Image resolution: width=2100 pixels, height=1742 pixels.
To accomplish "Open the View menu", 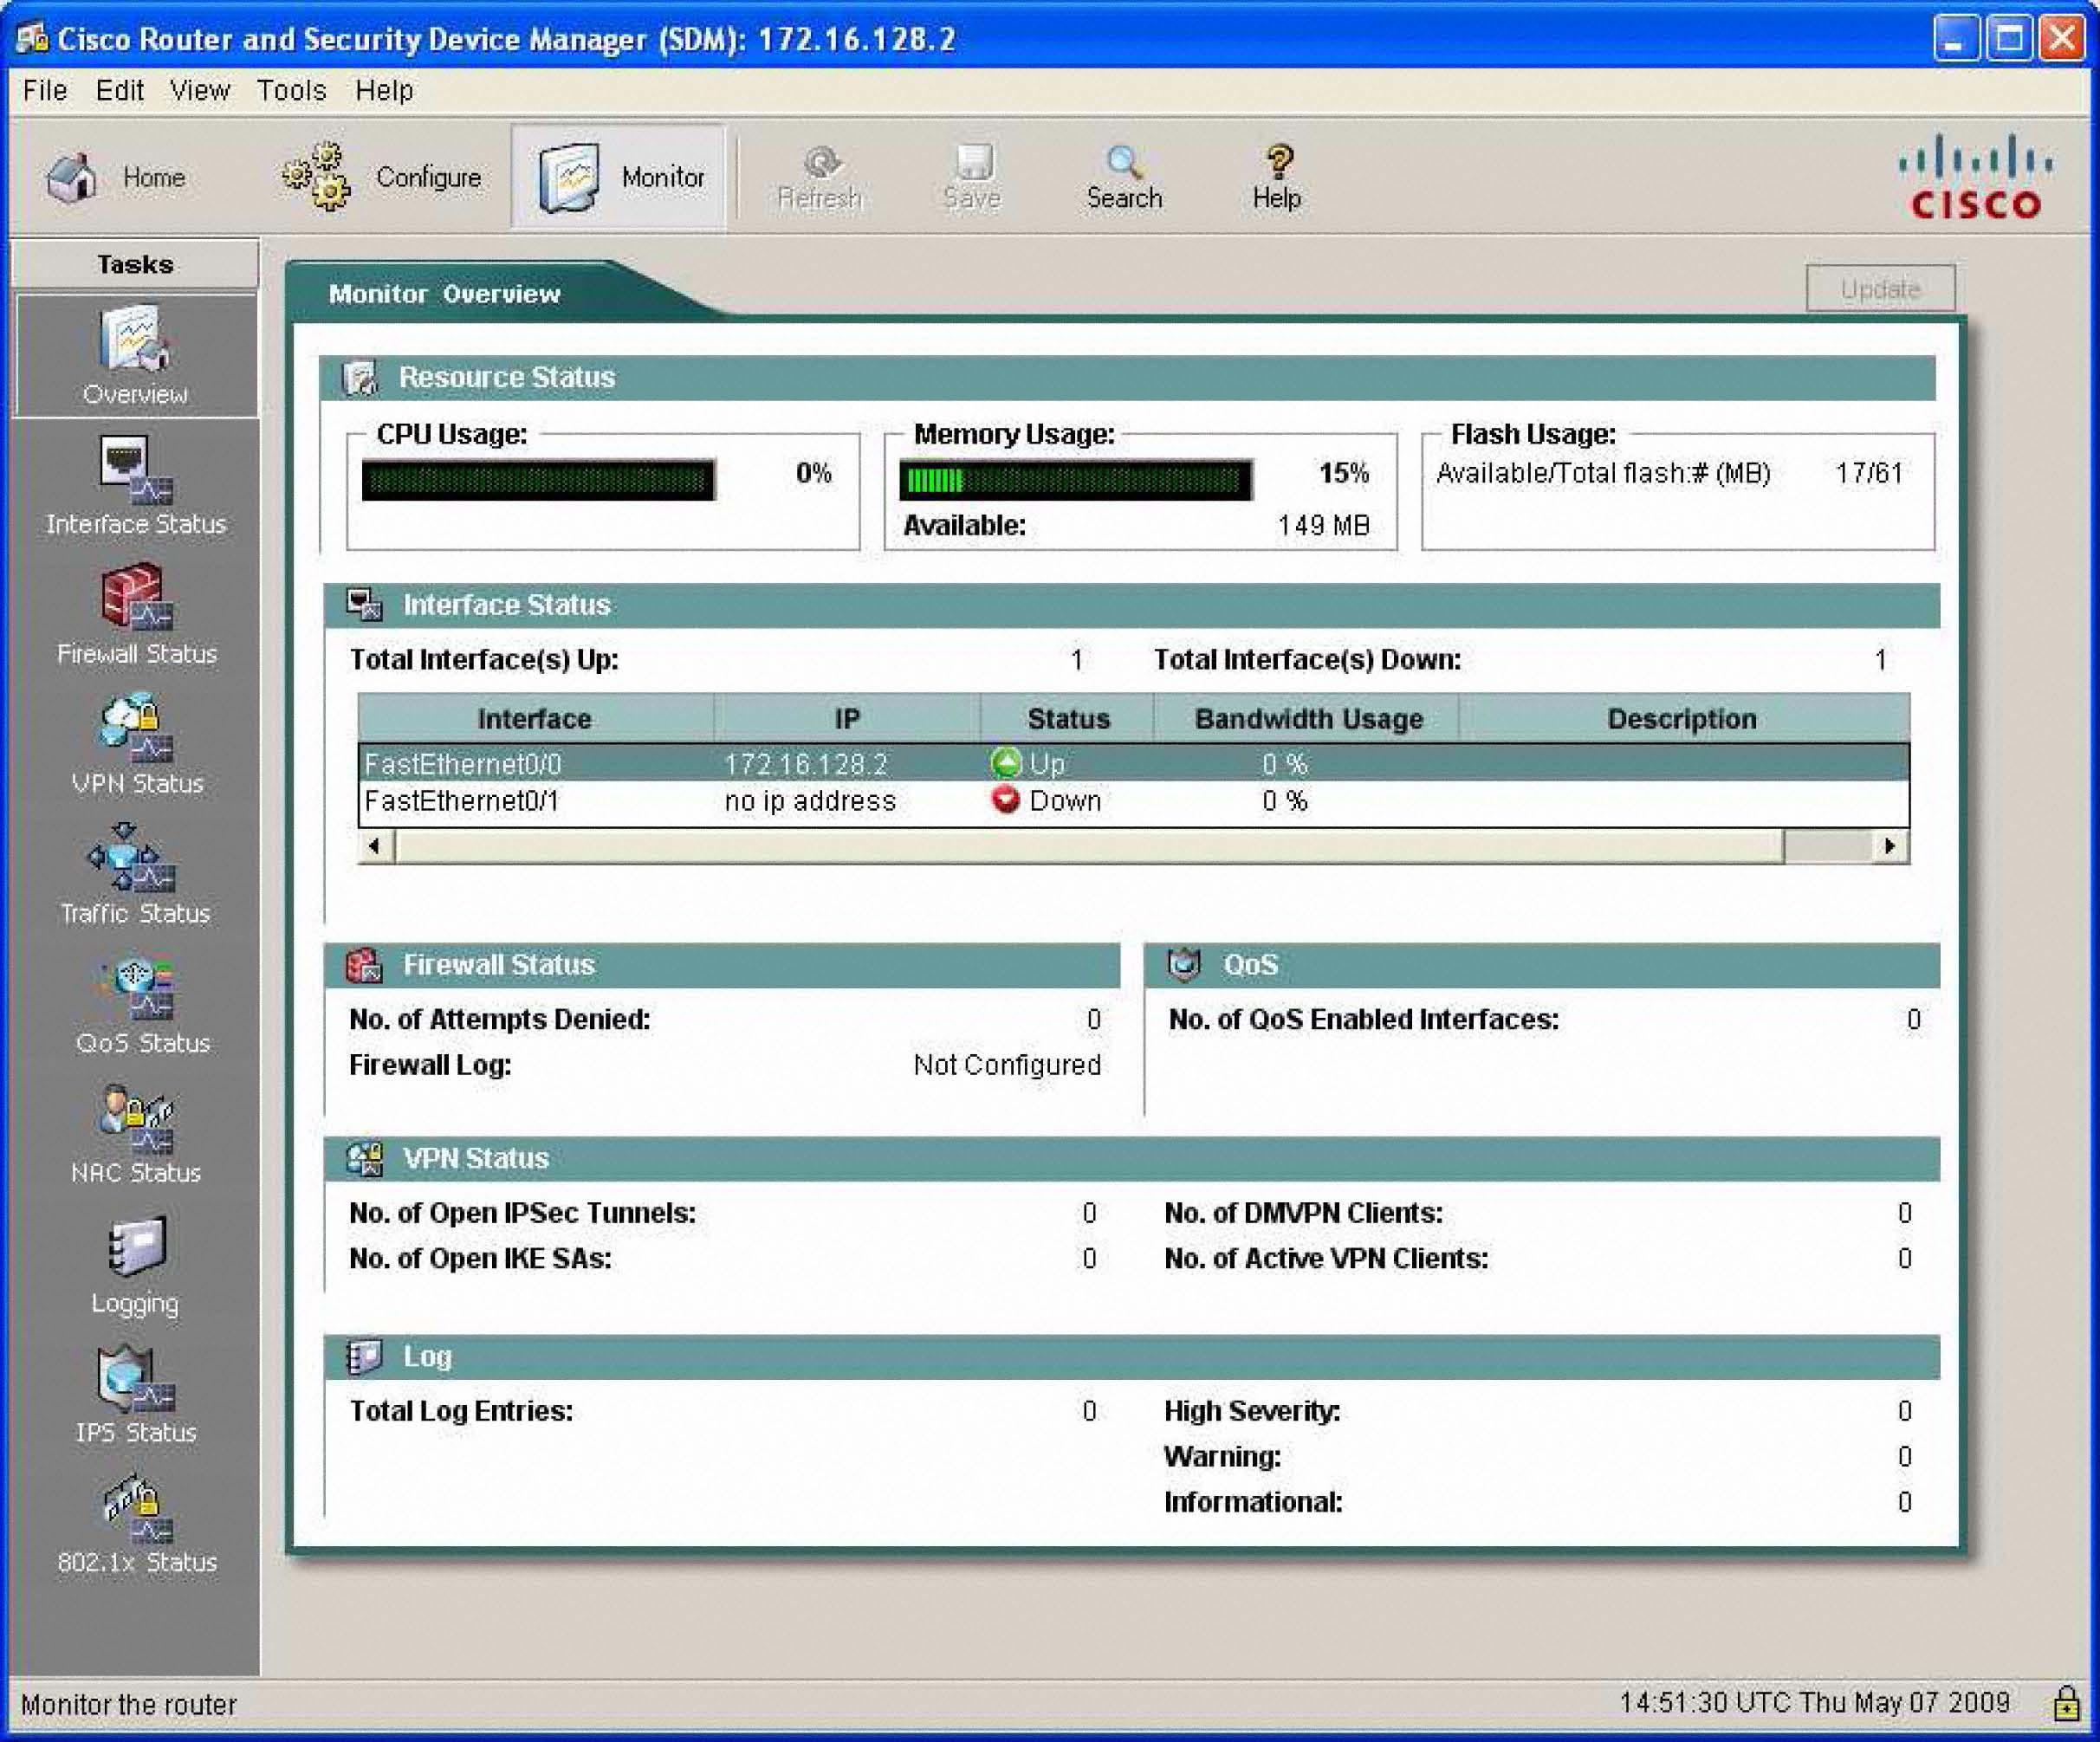I will pyautogui.click(x=200, y=90).
